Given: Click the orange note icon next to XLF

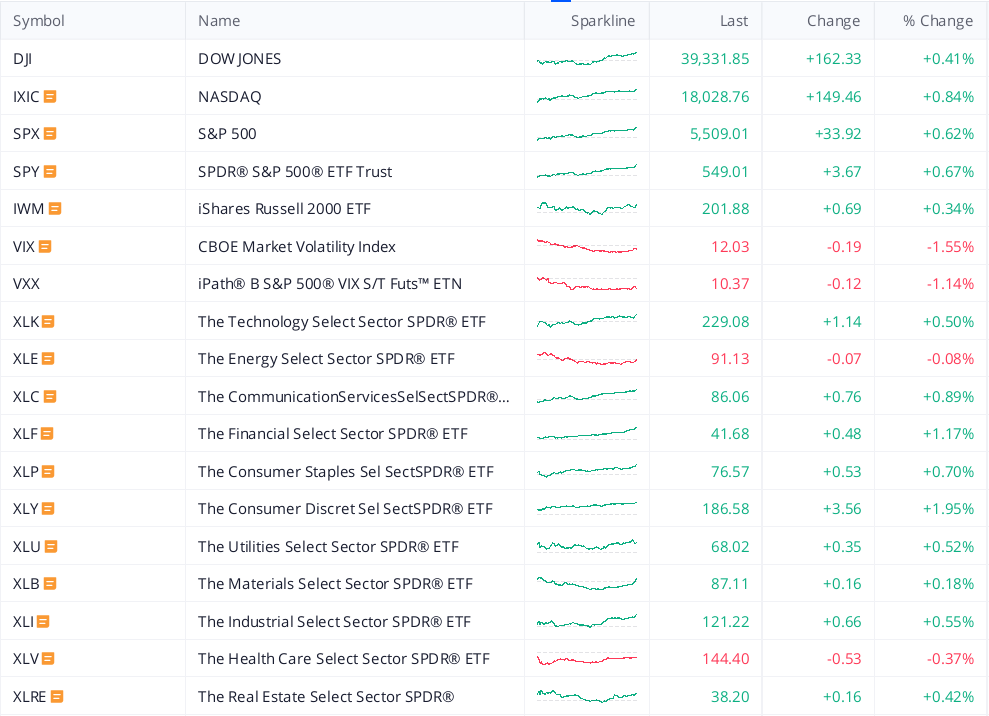Looking at the screenshot, I should click(x=47, y=434).
